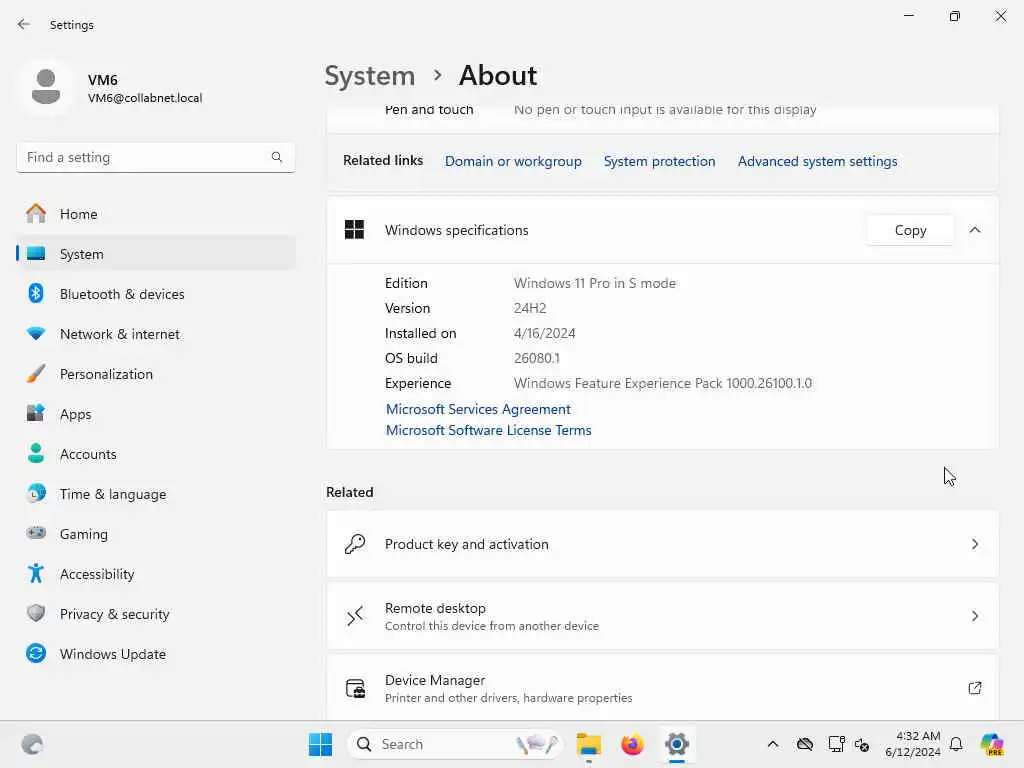Viewport: 1024px width, 768px height.
Task: Click the Home house icon in sidebar
Action: tap(36, 214)
